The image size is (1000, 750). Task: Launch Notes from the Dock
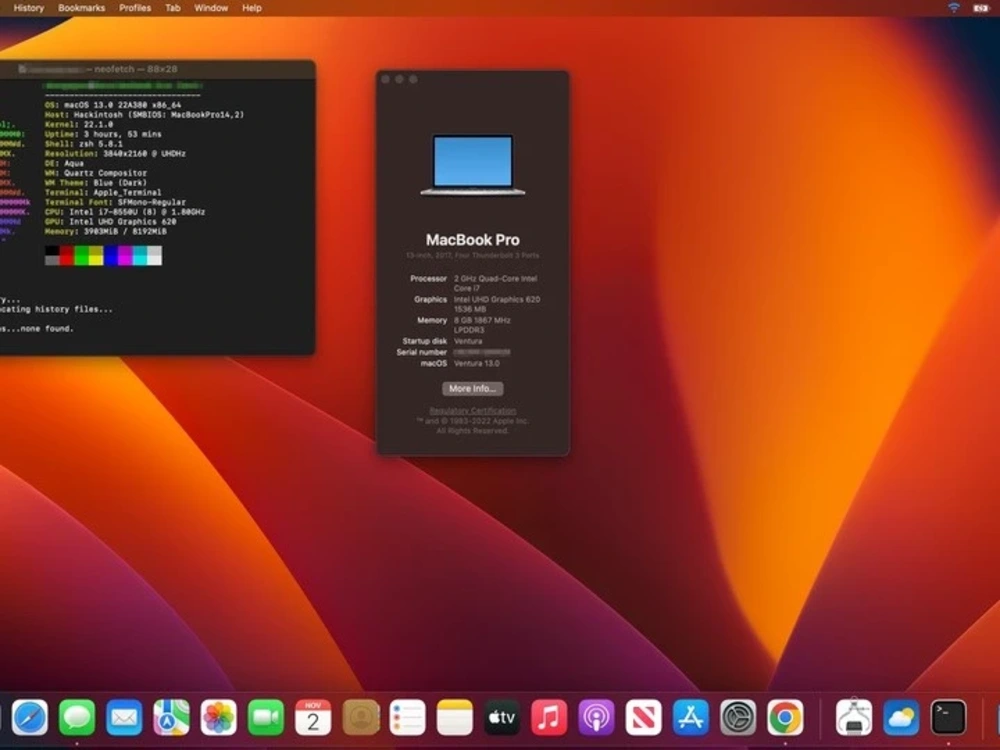[455, 717]
